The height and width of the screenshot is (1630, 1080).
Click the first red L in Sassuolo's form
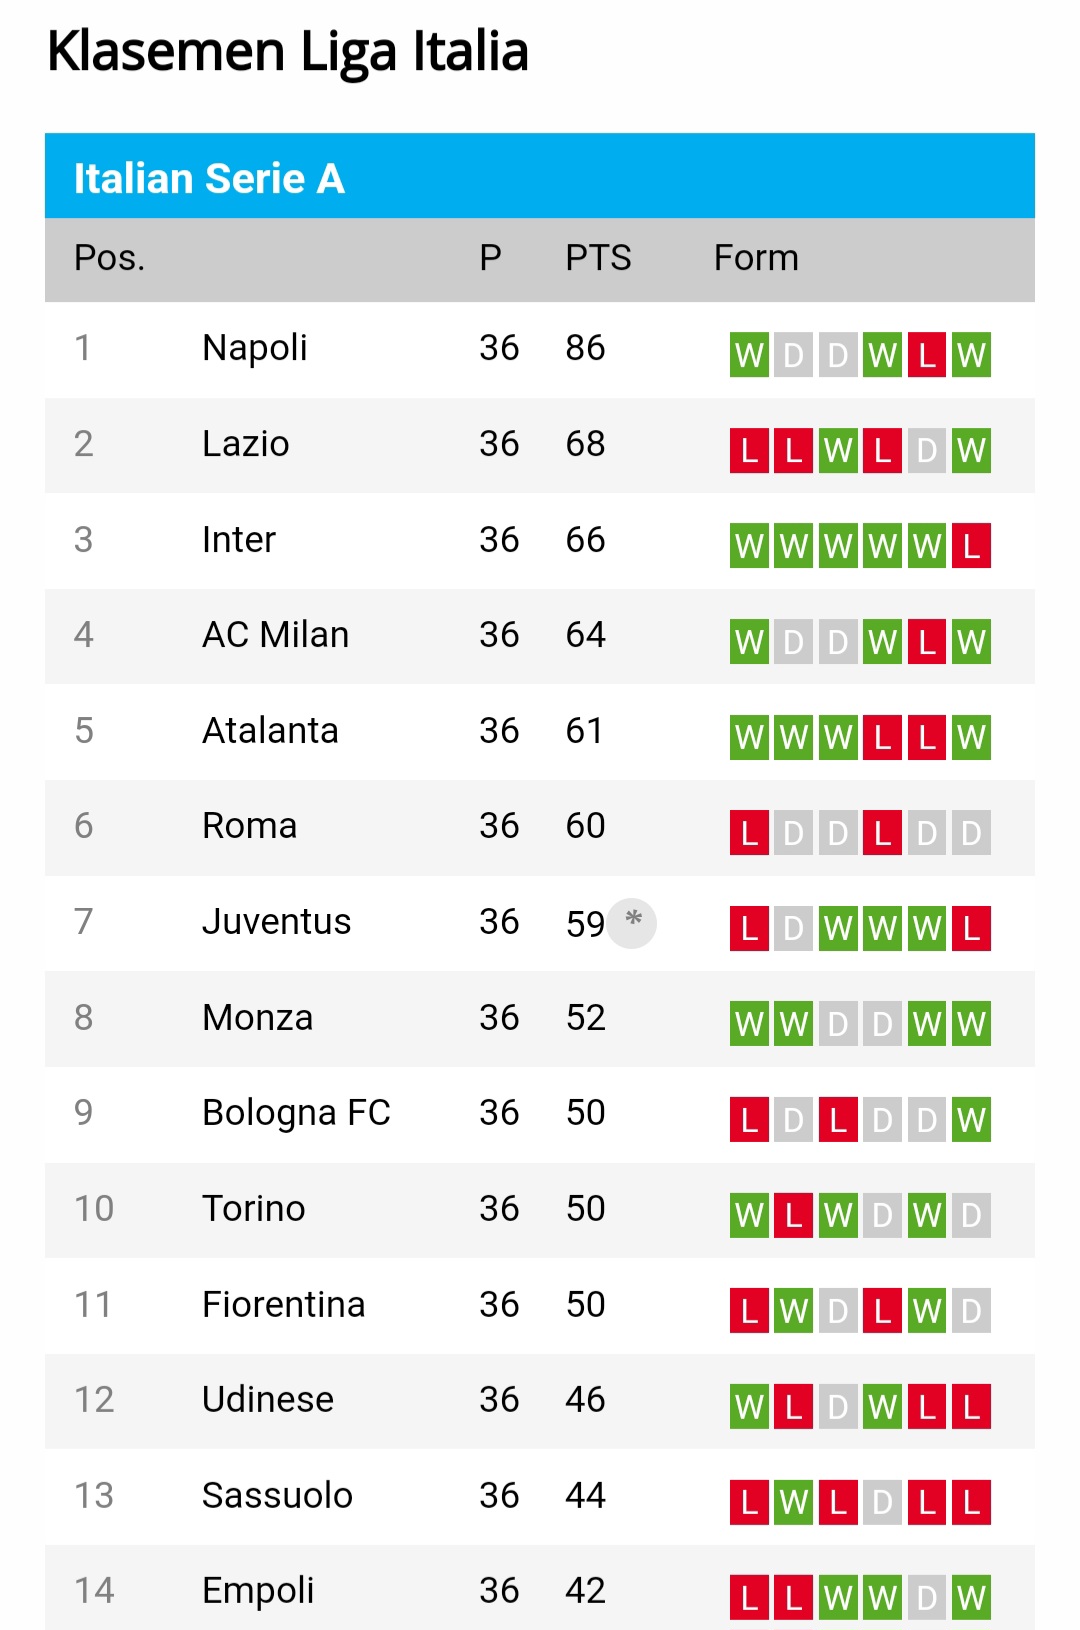749,1502
